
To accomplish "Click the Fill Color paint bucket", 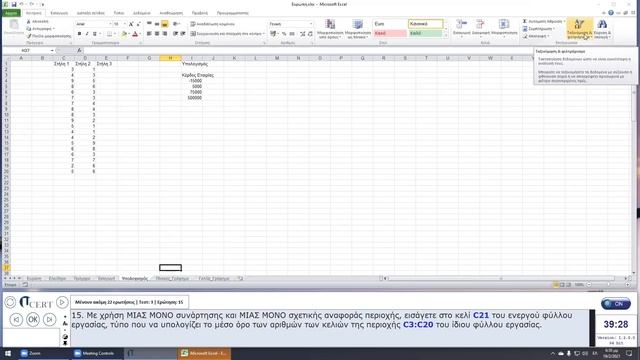I will (124, 33).
